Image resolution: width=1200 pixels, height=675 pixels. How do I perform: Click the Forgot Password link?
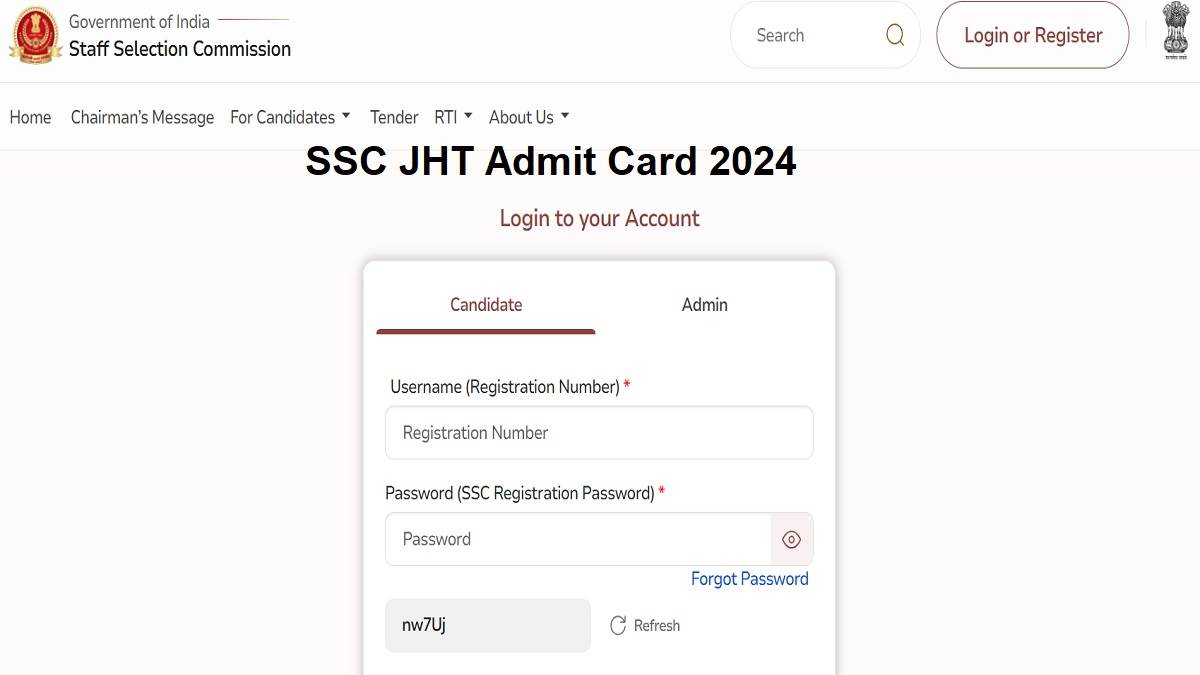tap(749, 579)
